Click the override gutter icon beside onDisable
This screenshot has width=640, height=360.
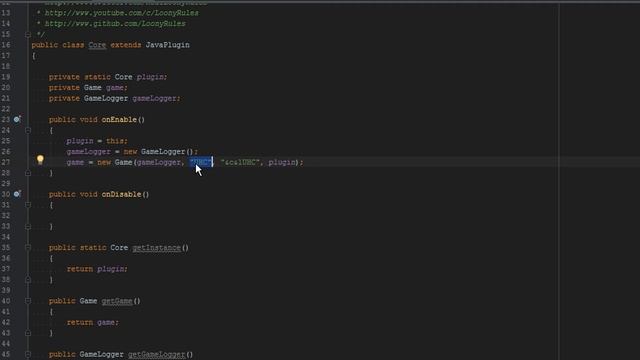click(x=17, y=194)
